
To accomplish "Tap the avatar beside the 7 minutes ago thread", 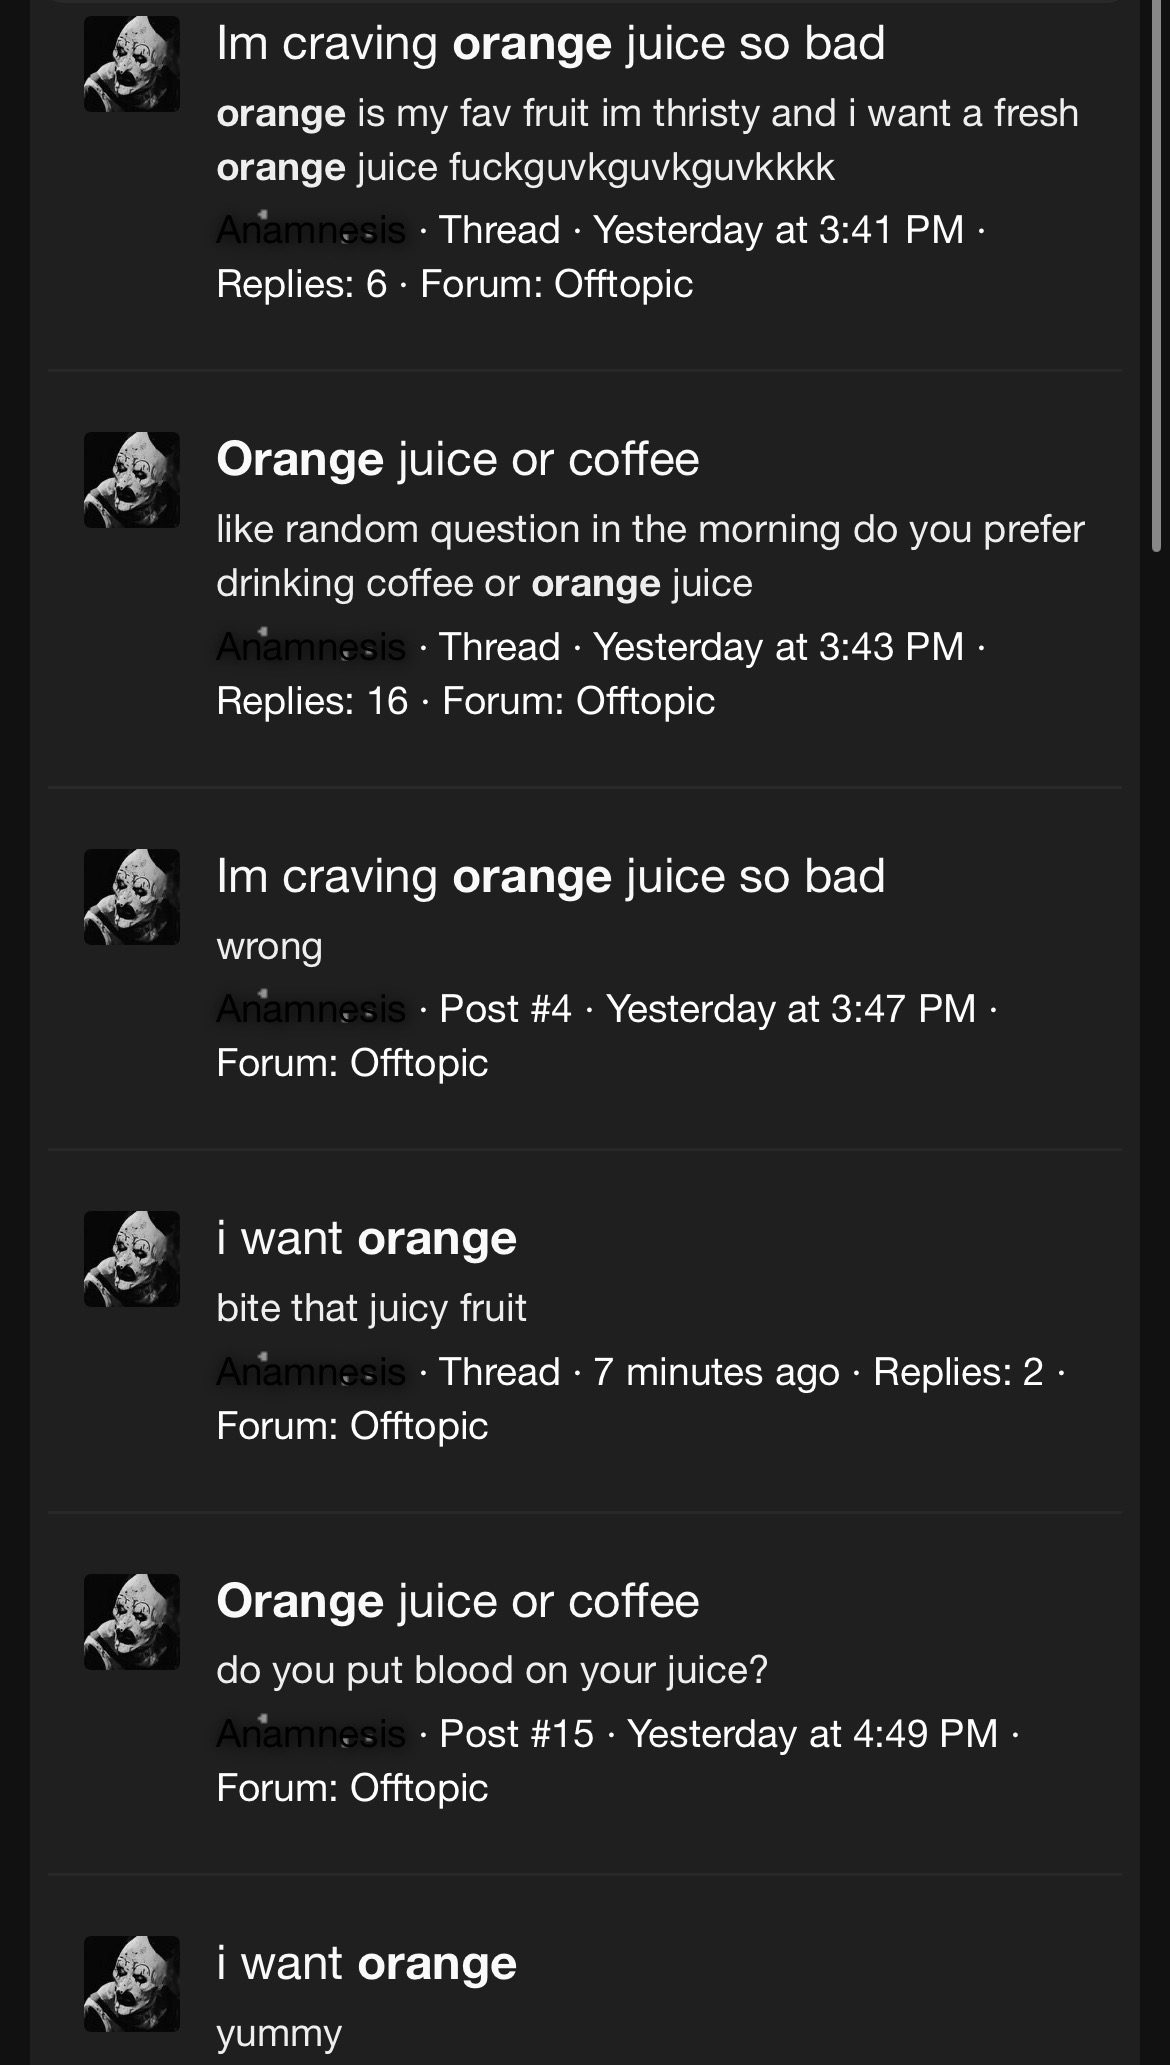I will 132,1259.
